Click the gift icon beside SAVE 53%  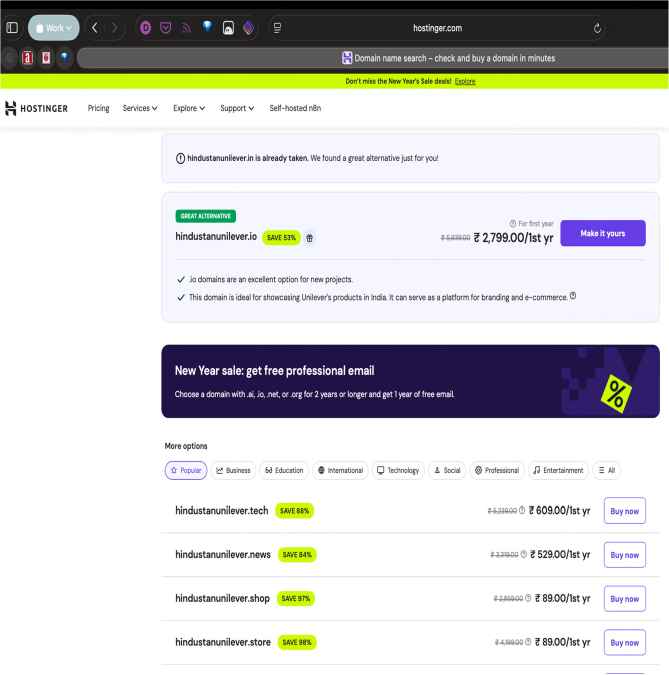pyautogui.click(x=310, y=238)
